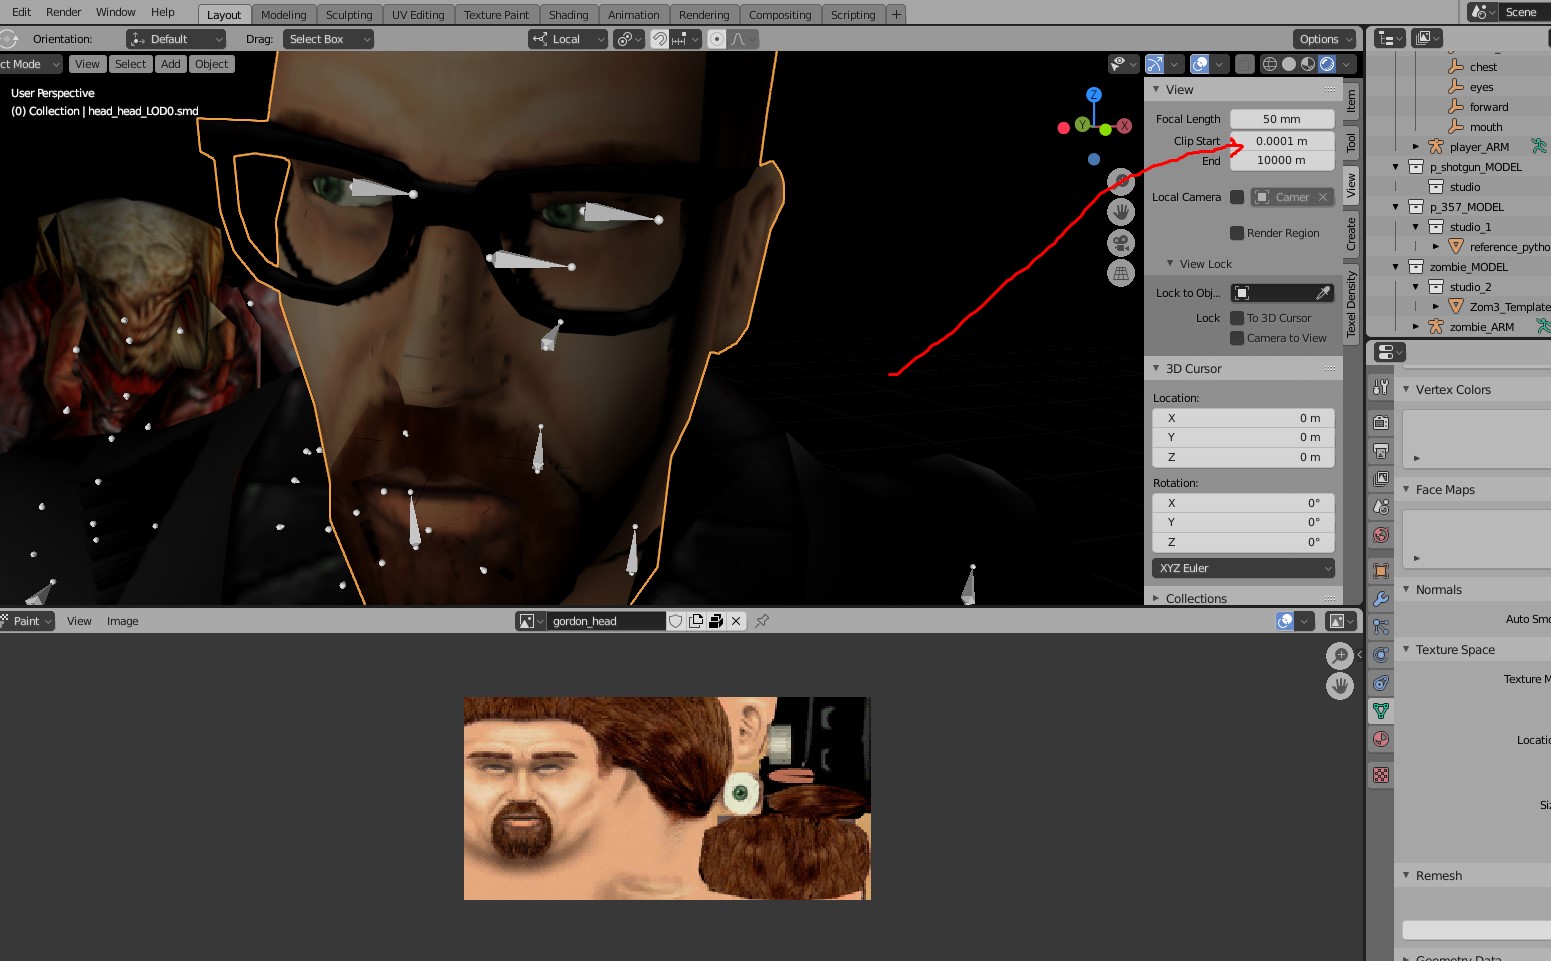
Task: Zoom the image editor with magnifier icon
Action: click(x=1340, y=656)
